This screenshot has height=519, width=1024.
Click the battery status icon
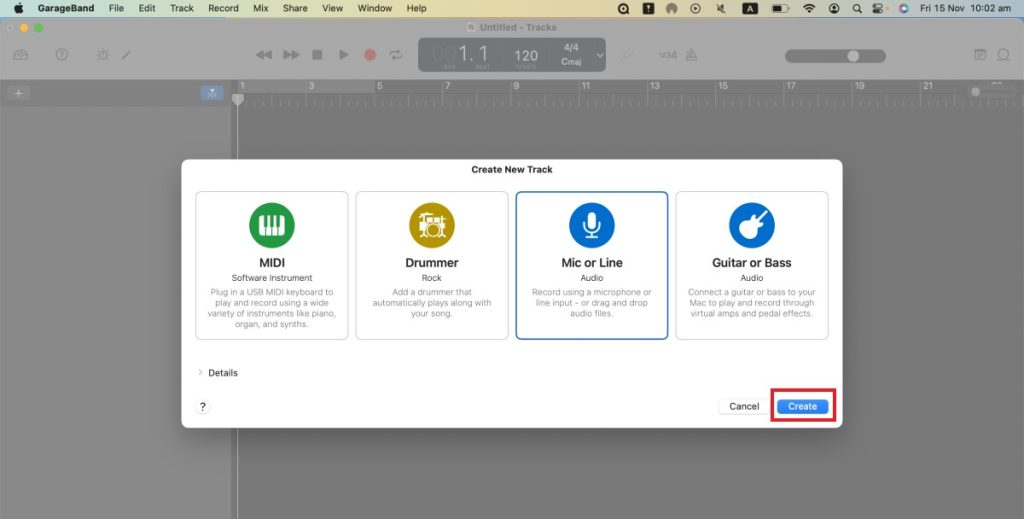point(780,8)
